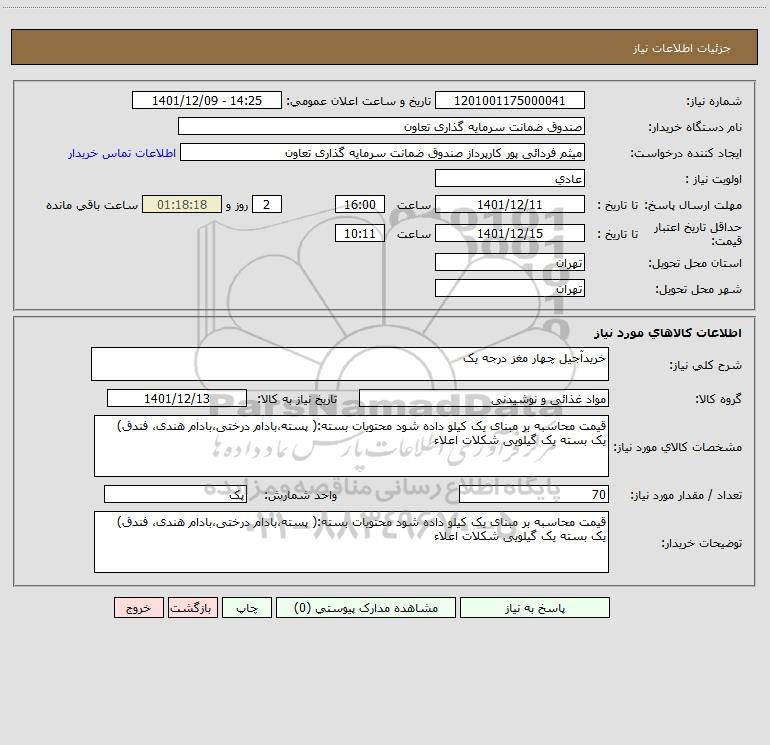The image size is (770, 745).
Task: Click the نام دستگاه خریدار label
Action: tap(695, 127)
